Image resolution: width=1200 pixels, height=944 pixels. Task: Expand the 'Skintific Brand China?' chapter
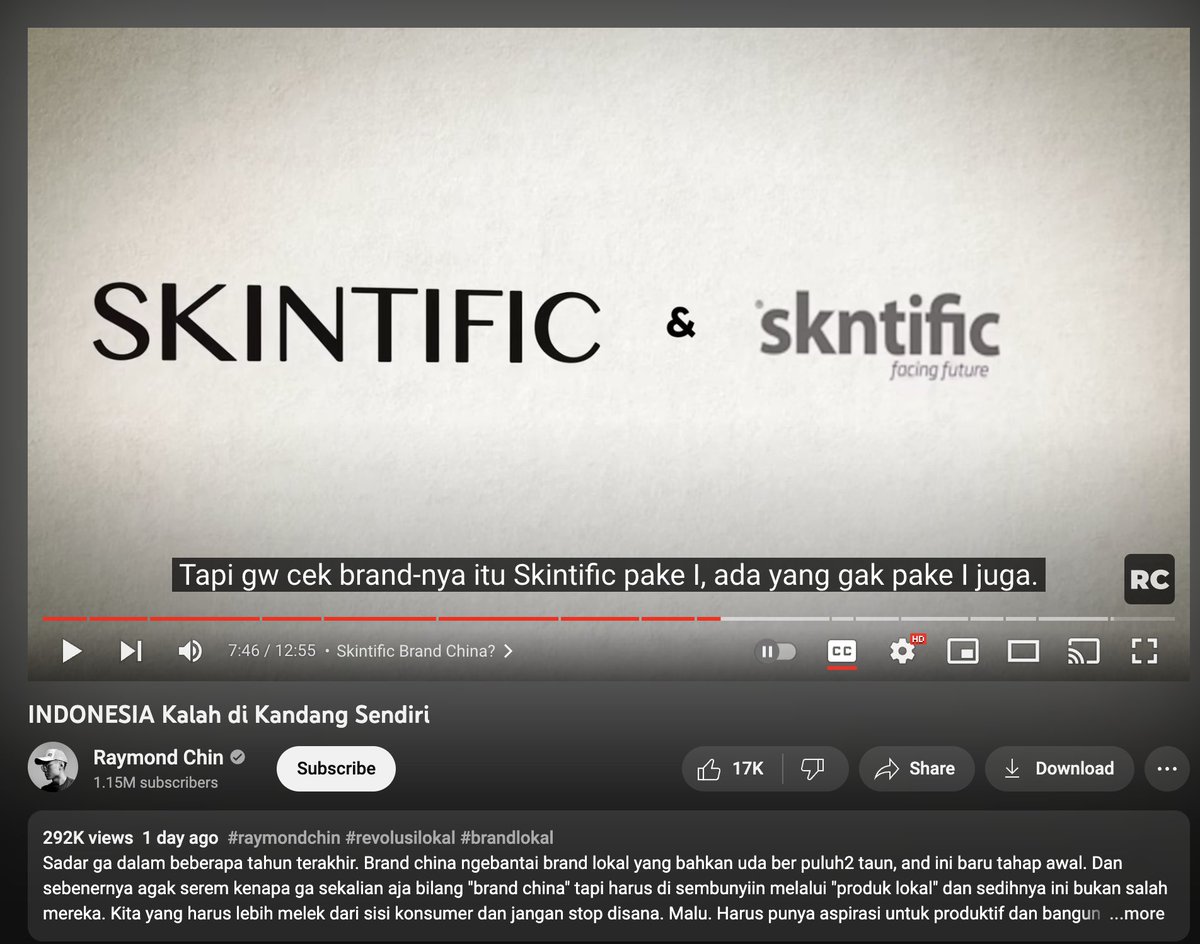[425, 651]
